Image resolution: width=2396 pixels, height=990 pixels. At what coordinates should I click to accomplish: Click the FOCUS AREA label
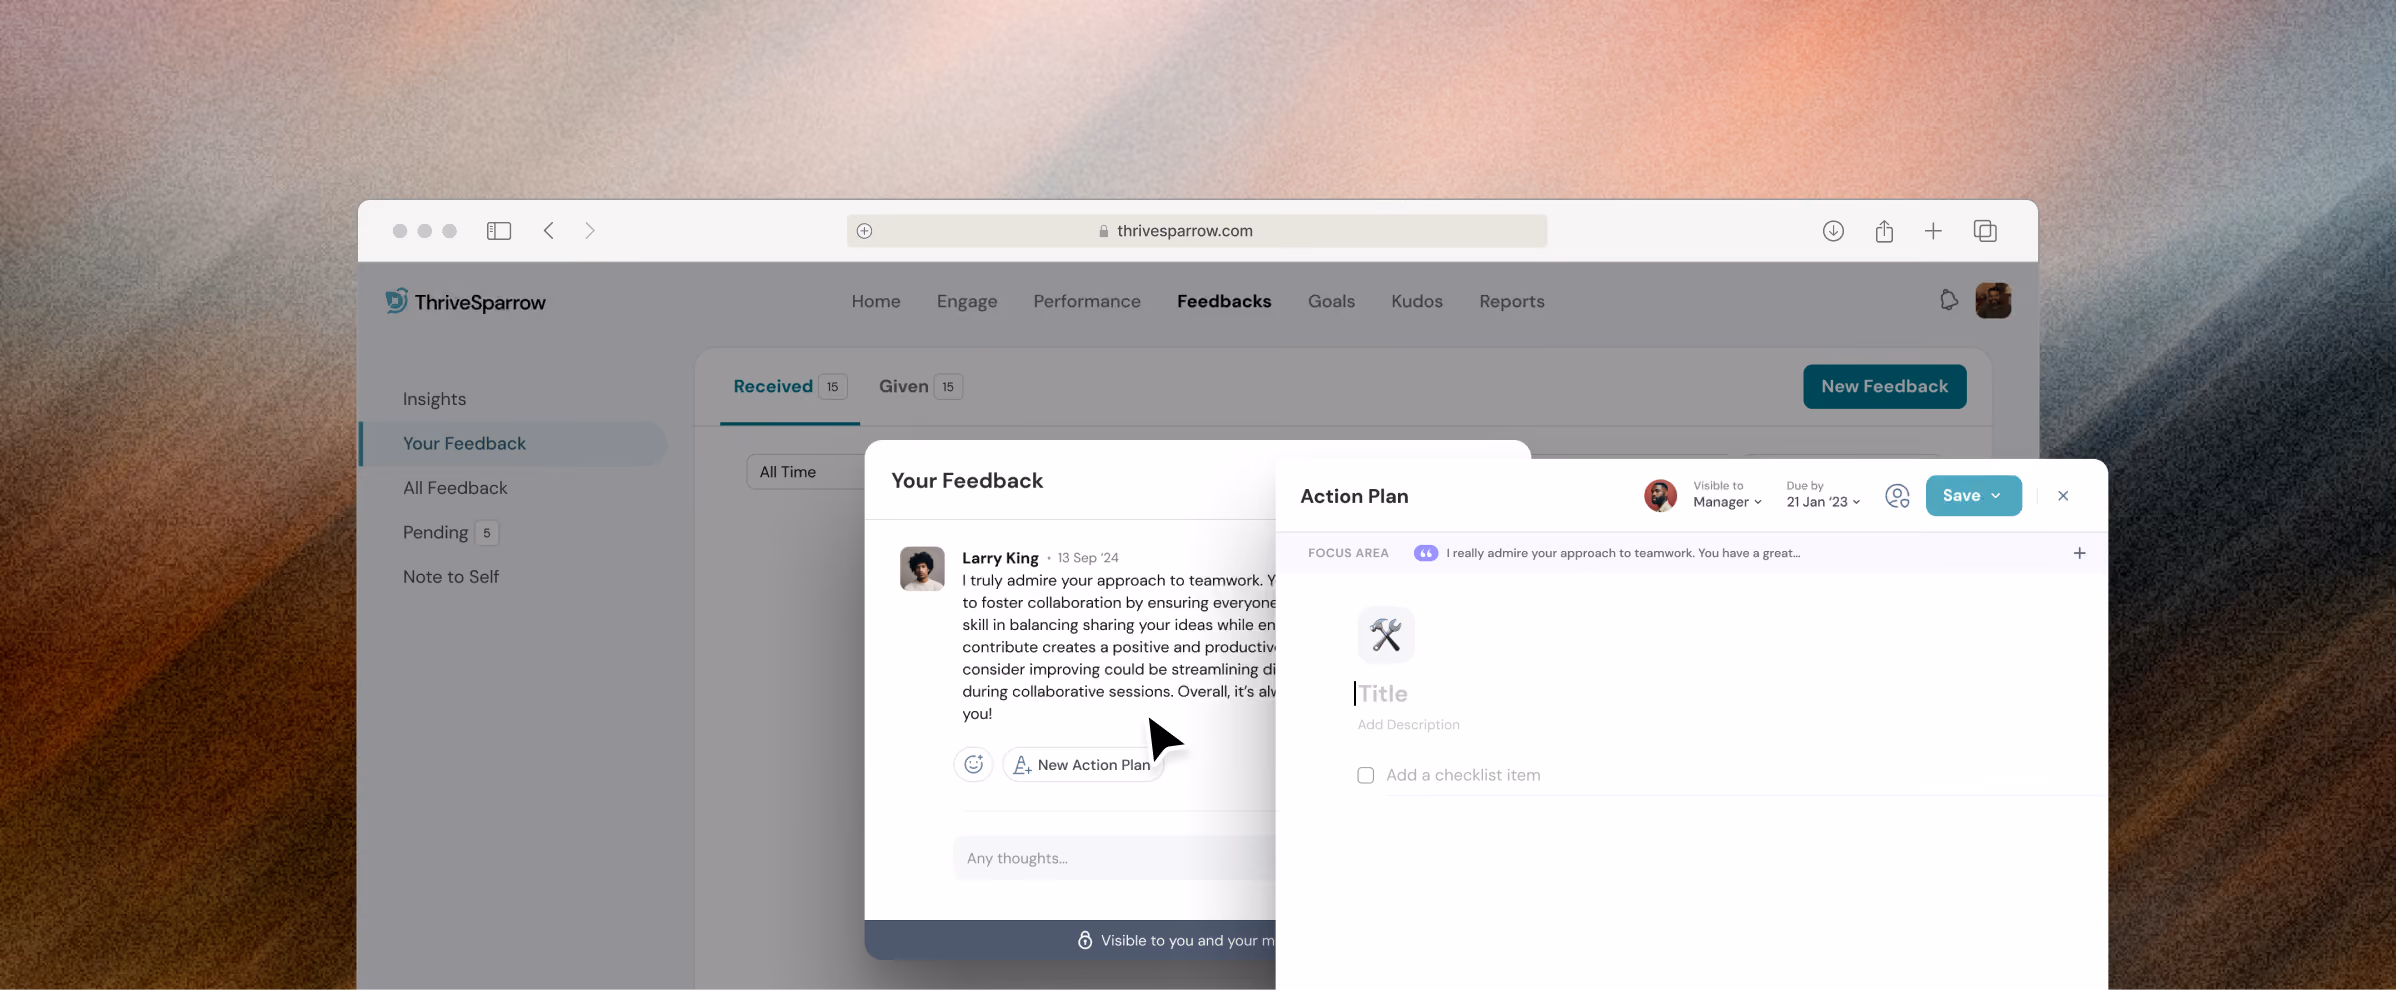pos(1348,553)
